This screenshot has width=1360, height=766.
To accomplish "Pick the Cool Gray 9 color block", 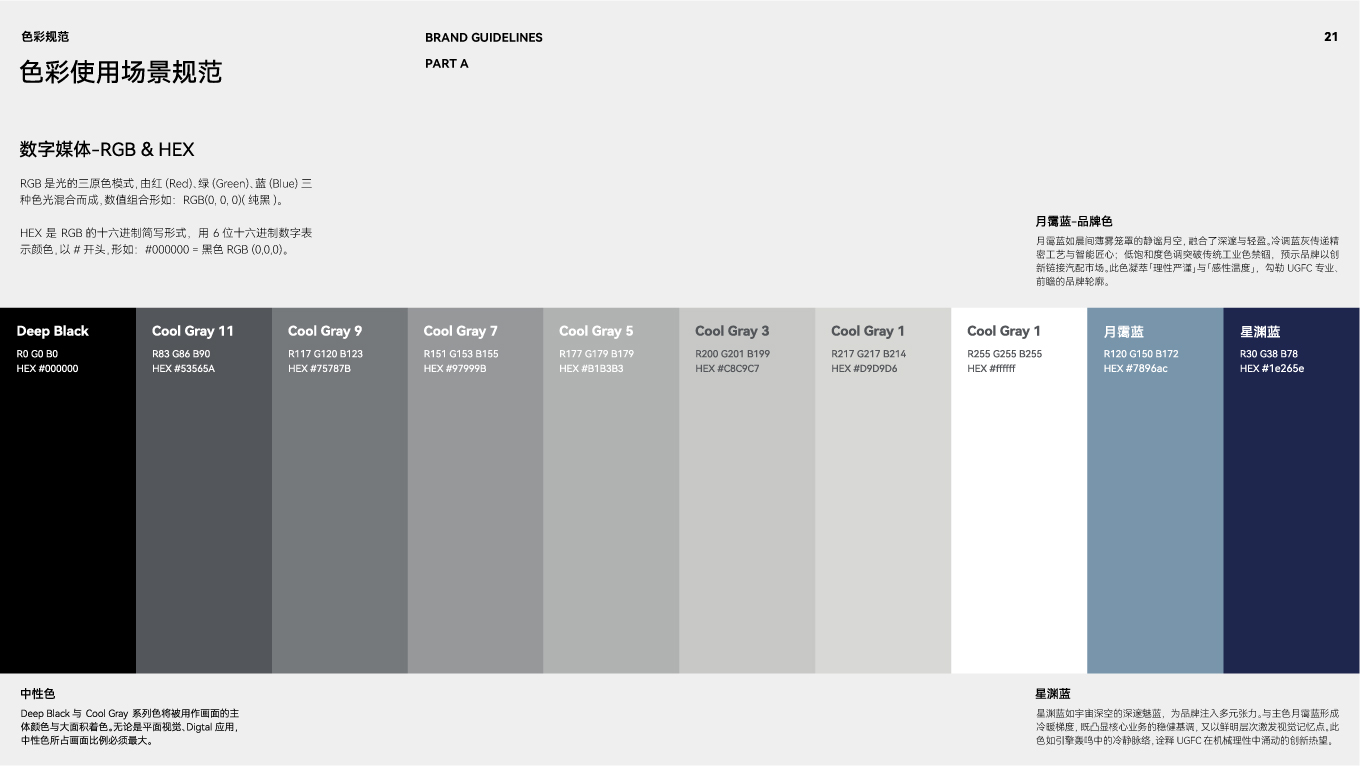I will 339,500.
